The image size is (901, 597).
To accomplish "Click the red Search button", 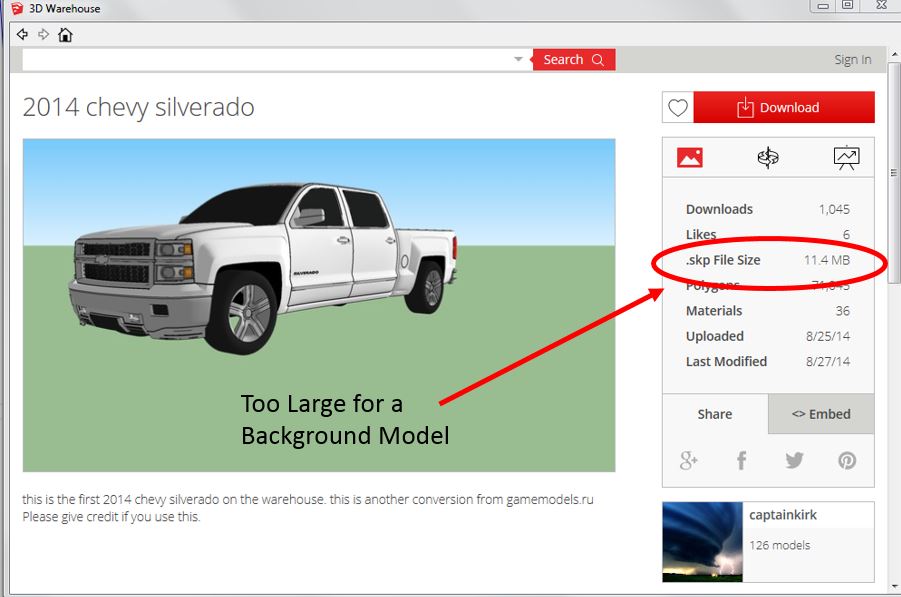I will (574, 60).
